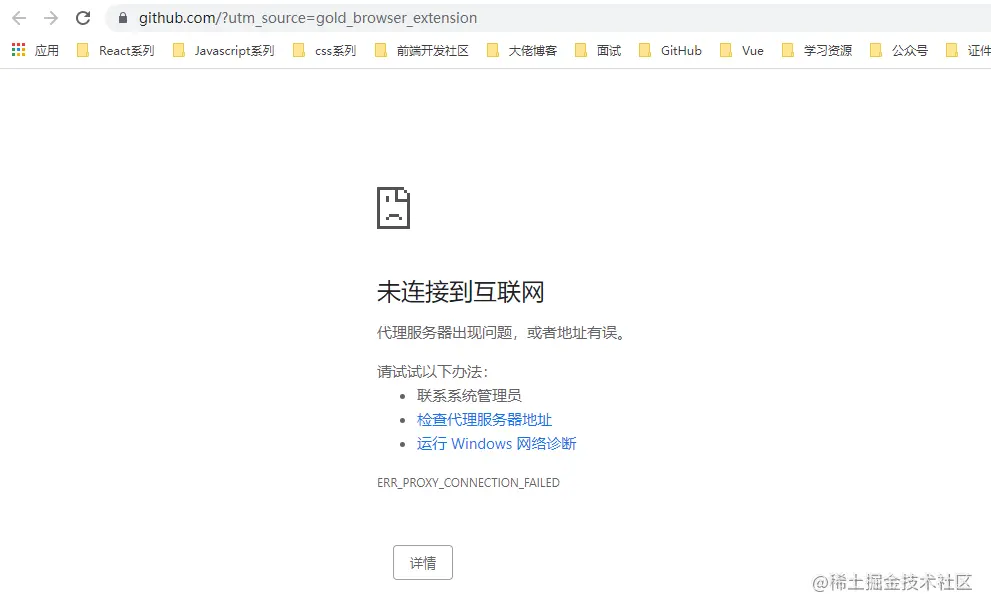Click the 未连接到互联网 heading

click(x=460, y=292)
